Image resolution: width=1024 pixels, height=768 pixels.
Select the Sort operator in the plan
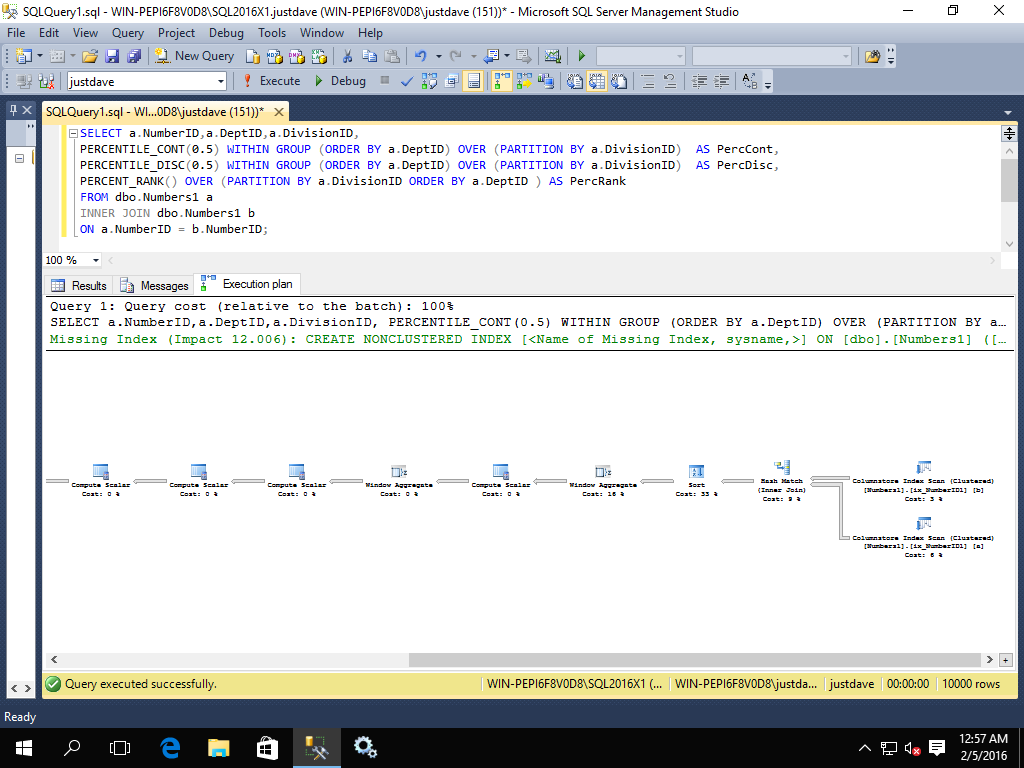(x=697, y=471)
